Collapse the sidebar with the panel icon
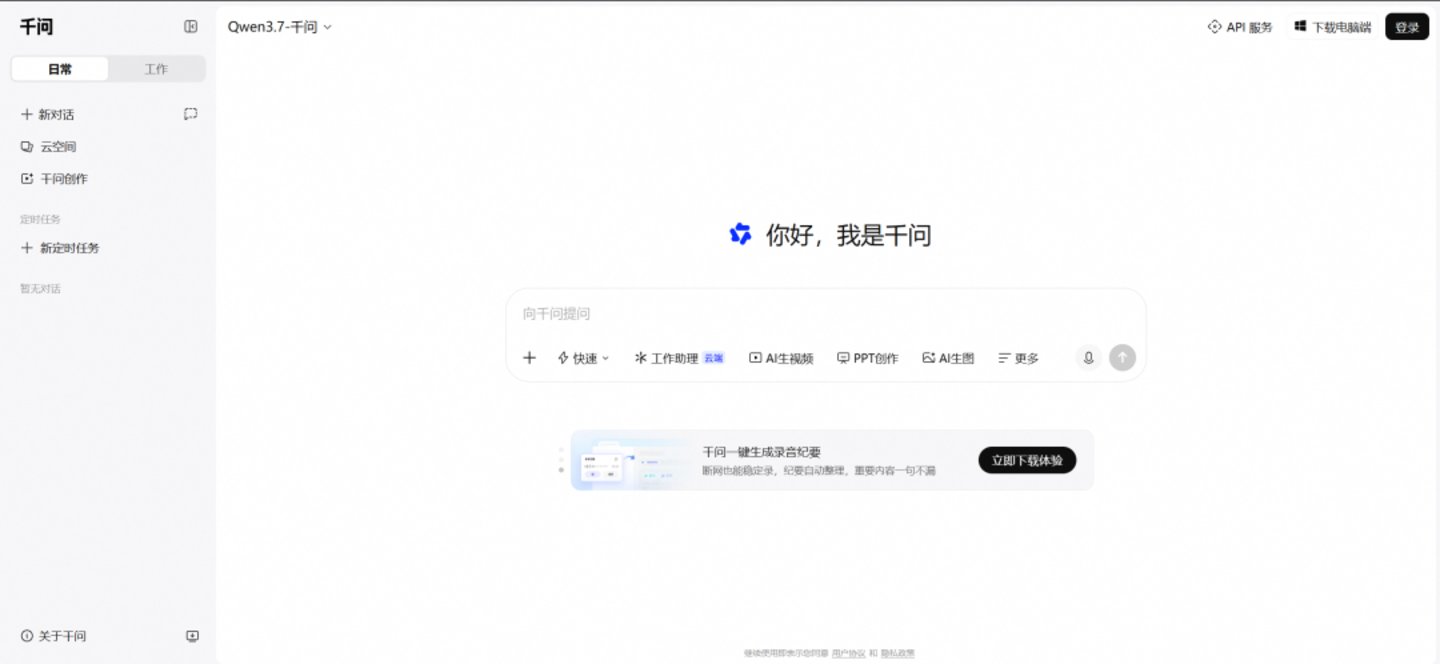 click(x=191, y=27)
